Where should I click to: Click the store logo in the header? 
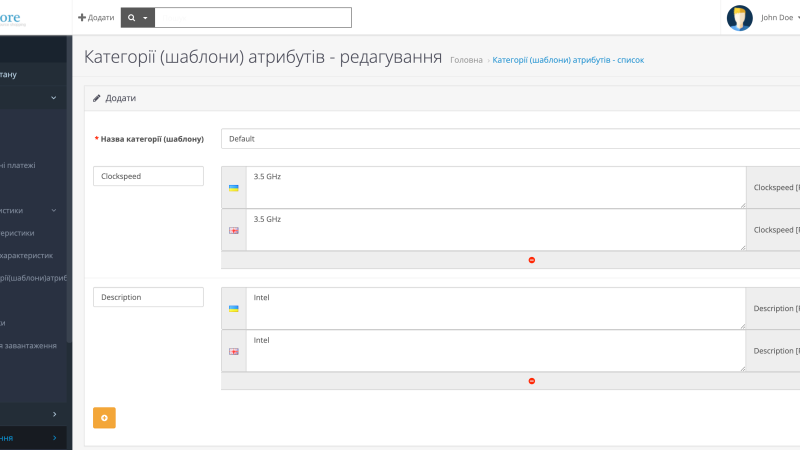(12, 18)
